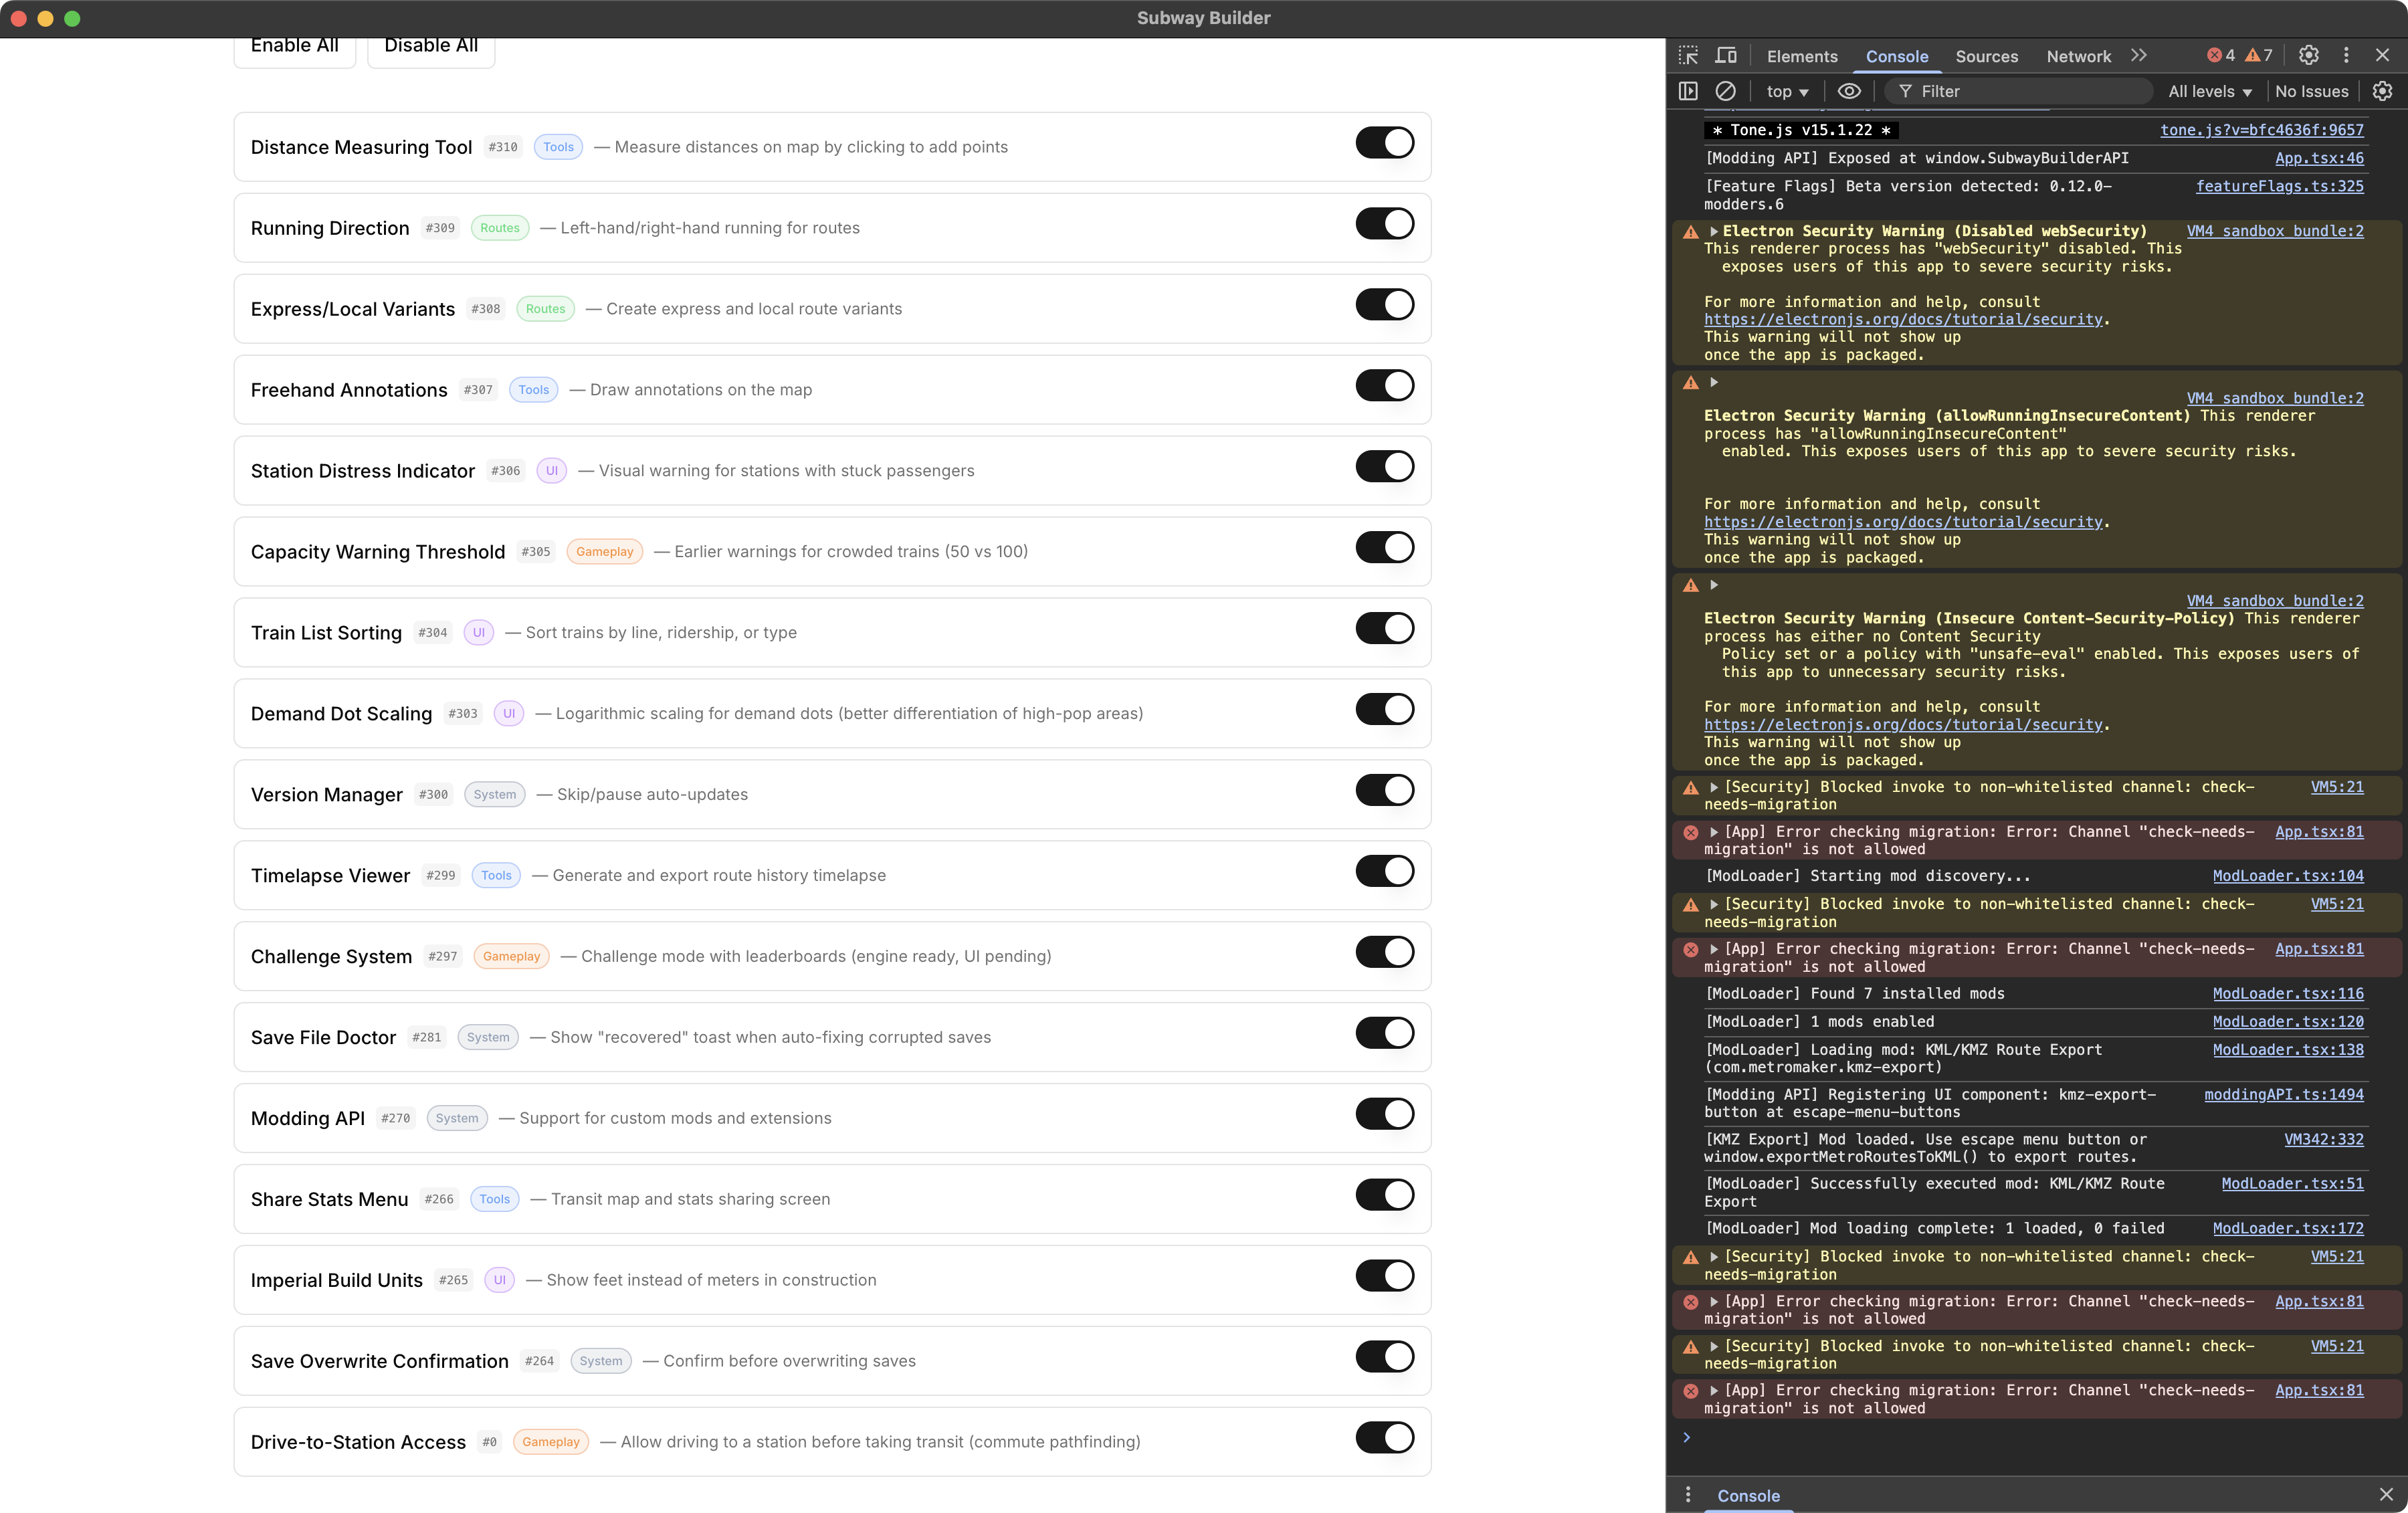
Task: Disable the Distance Measuring Tool
Action: (x=1385, y=143)
